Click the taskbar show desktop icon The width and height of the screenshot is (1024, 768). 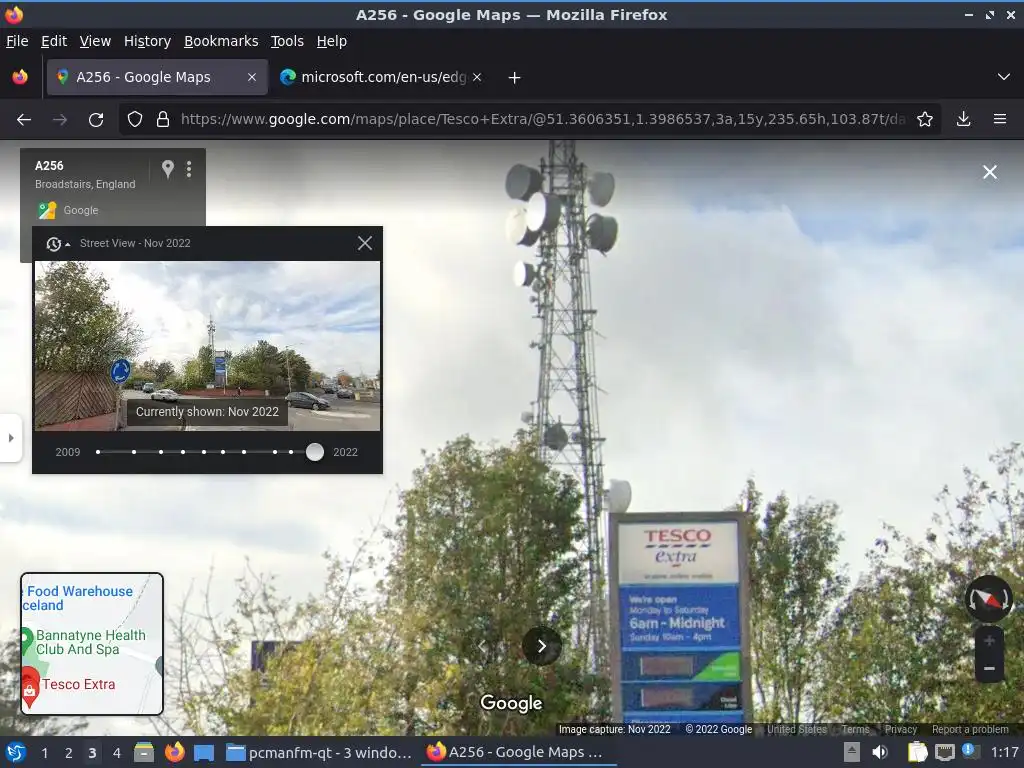(x=204, y=752)
